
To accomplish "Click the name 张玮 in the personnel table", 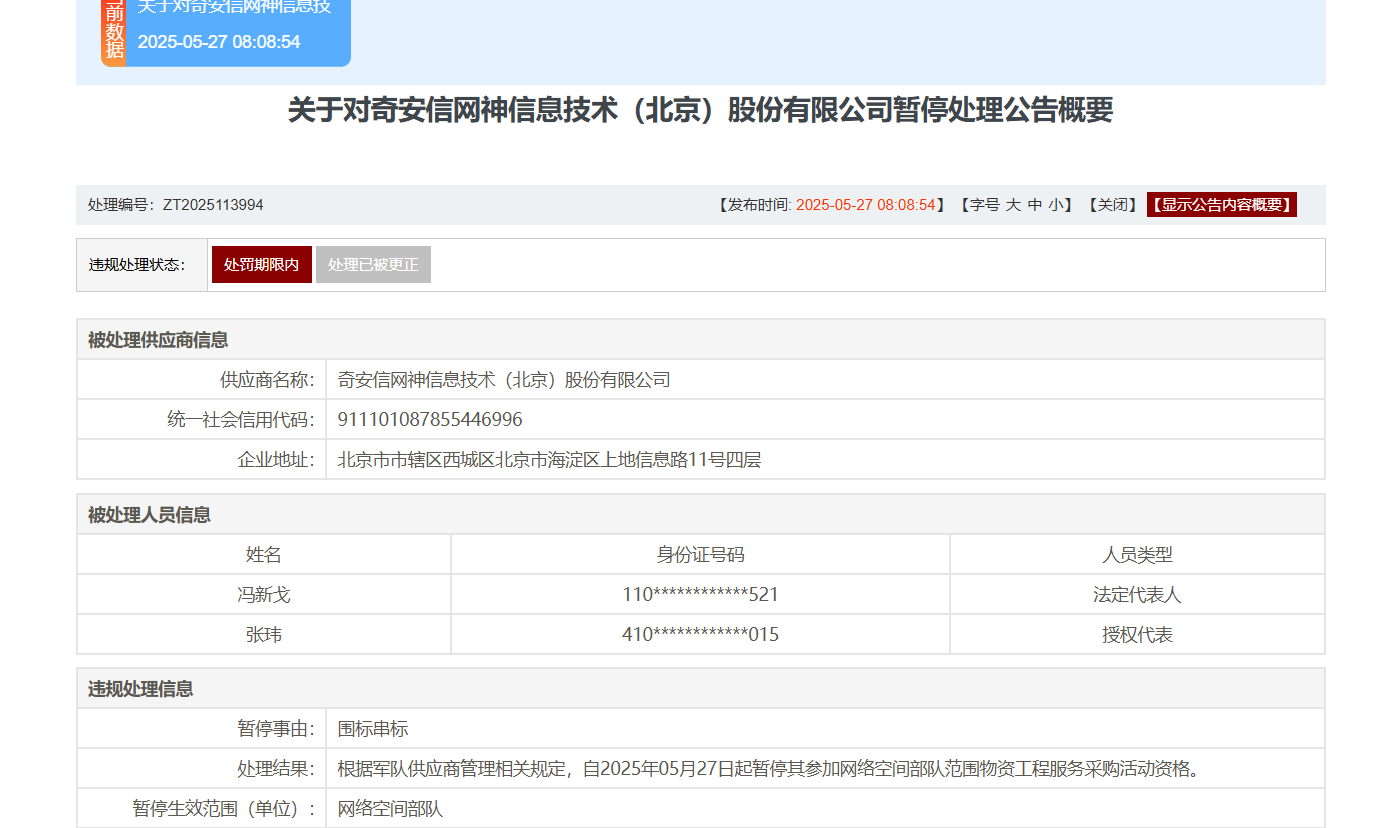I will click(x=264, y=634).
